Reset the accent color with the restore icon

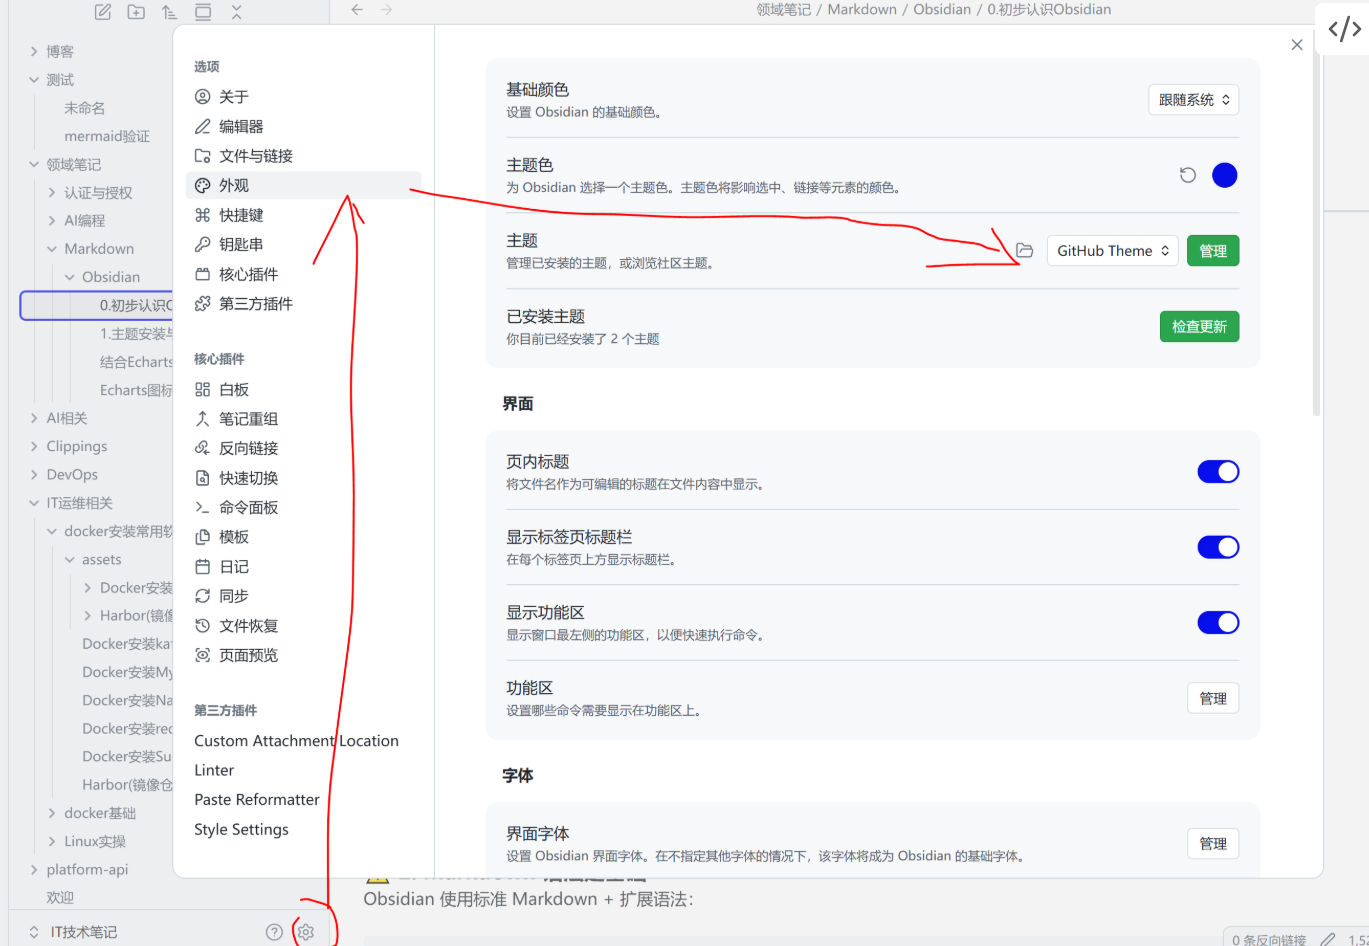tap(1188, 175)
